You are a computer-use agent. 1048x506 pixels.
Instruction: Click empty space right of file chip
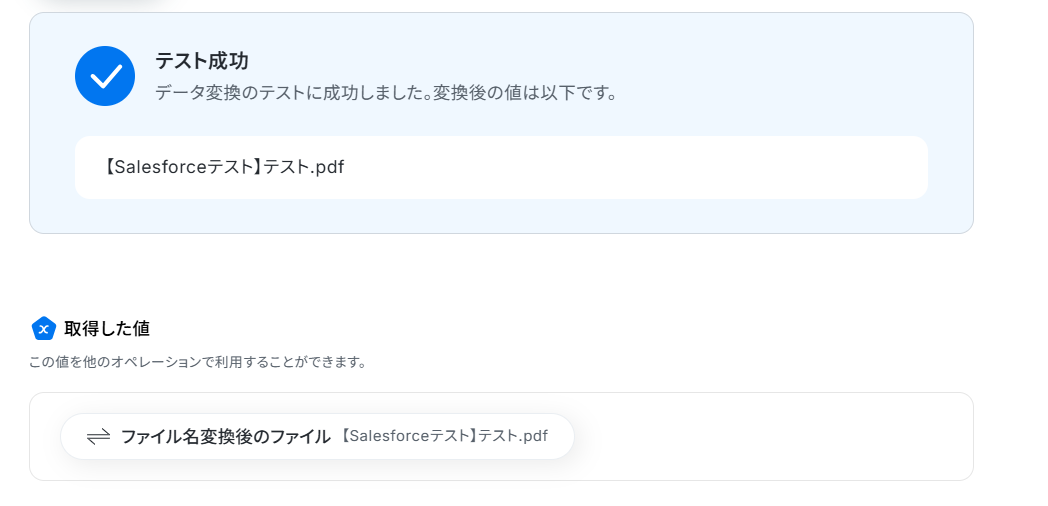770,436
